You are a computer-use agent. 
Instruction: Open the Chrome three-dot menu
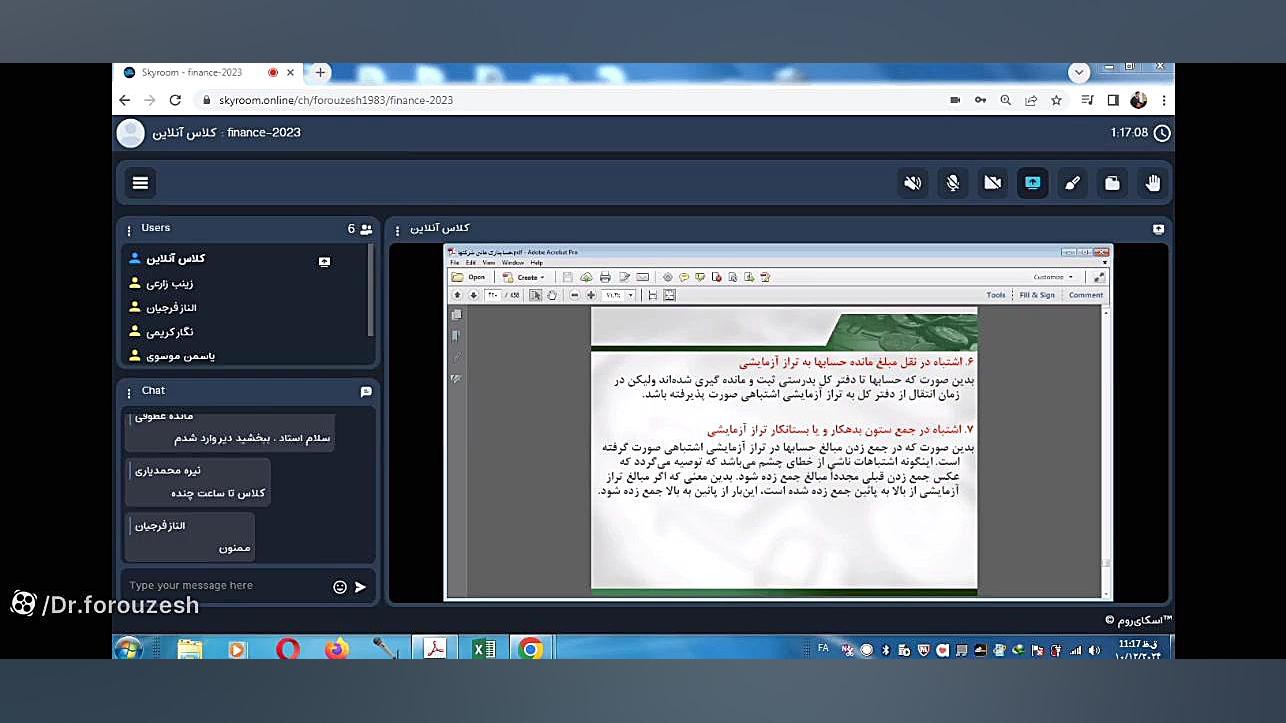(x=1164, y=100)
